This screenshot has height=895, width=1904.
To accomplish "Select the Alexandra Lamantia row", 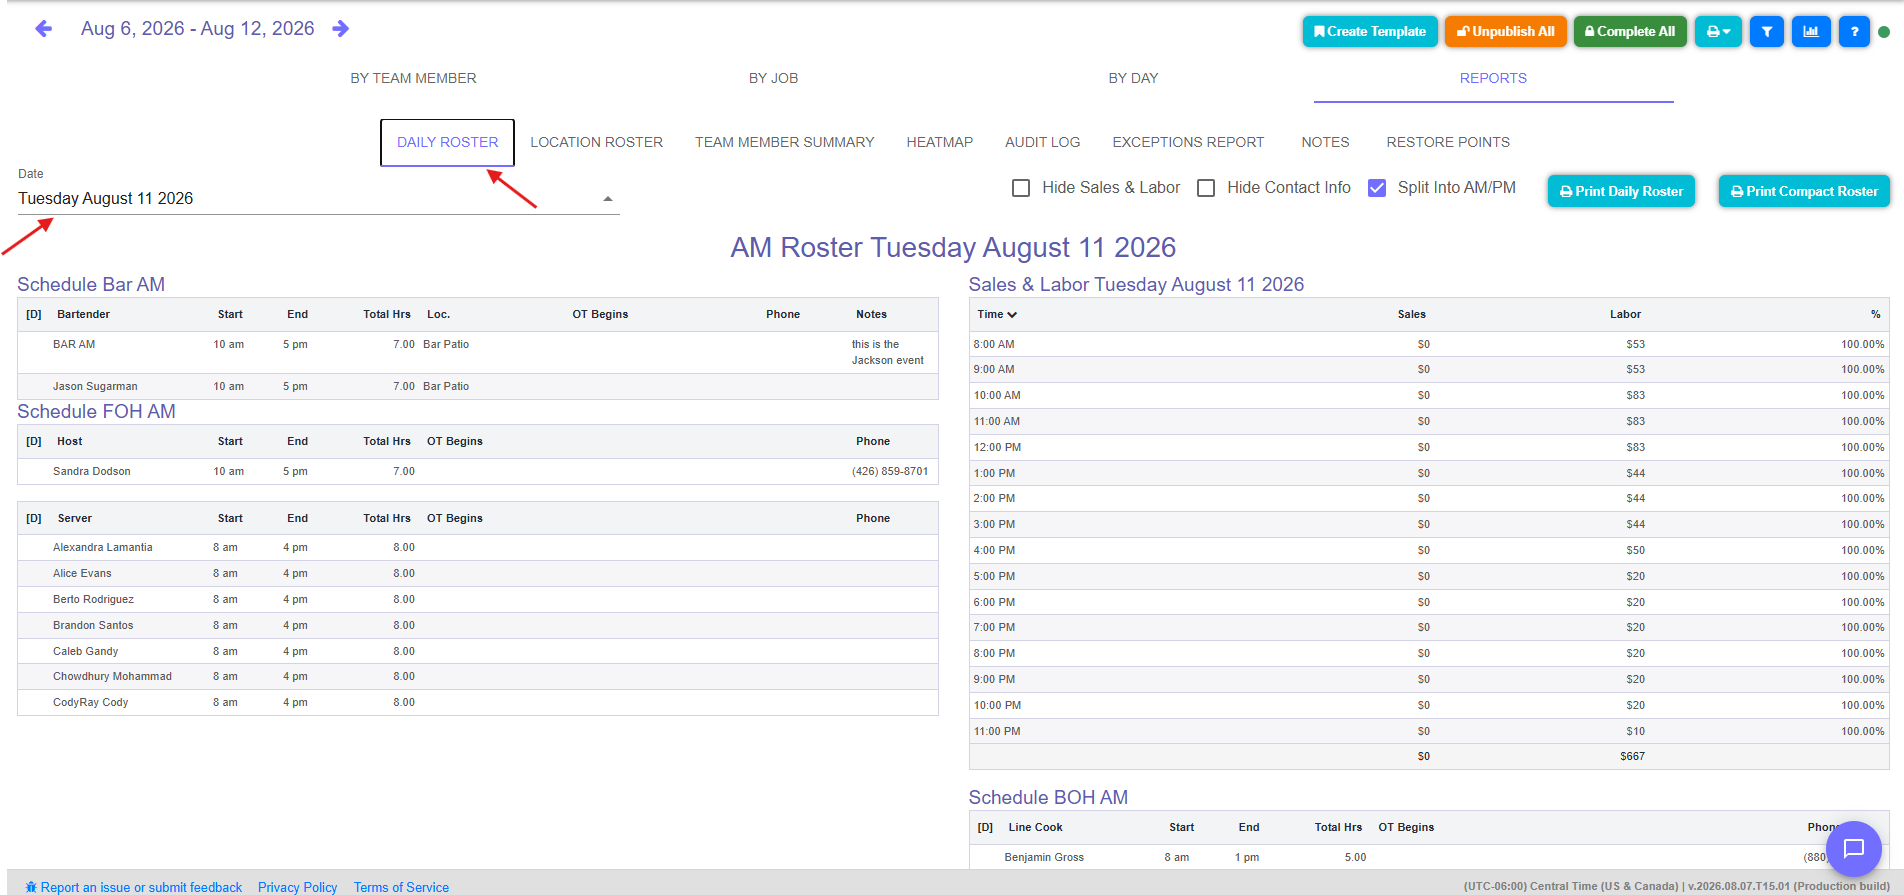I will click(x=478, y=547).
